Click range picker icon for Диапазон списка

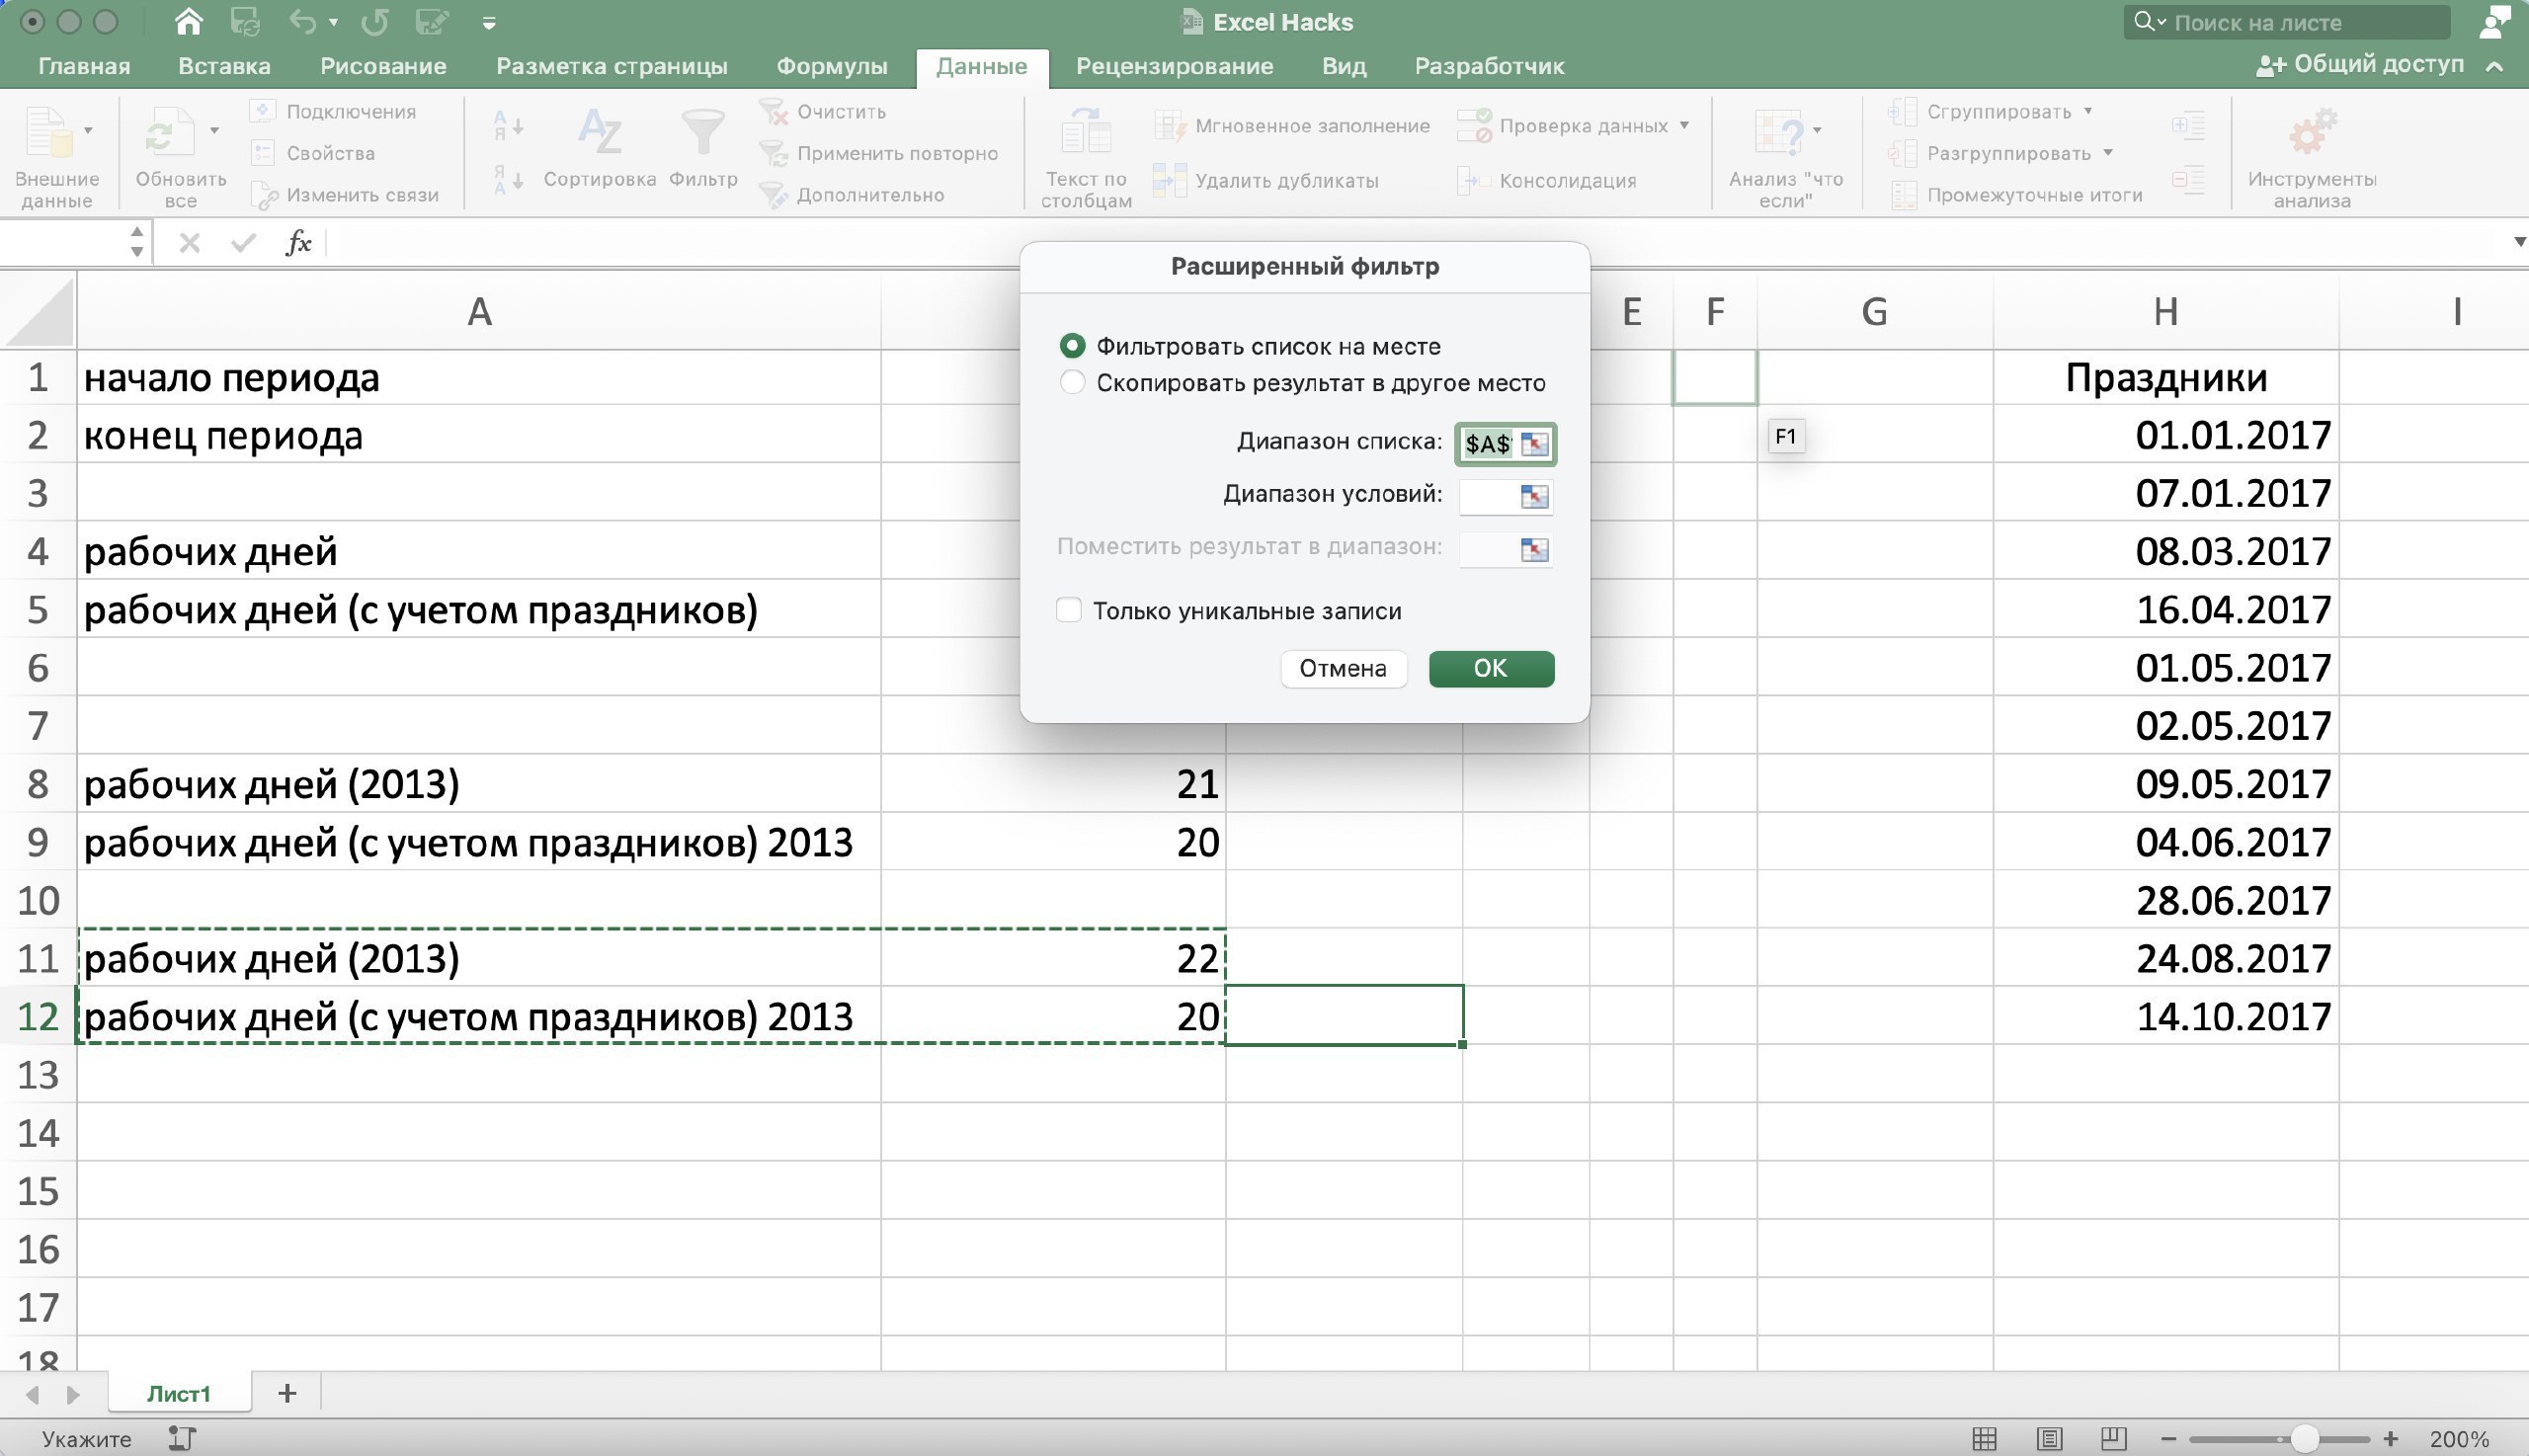coord(1534,444)
